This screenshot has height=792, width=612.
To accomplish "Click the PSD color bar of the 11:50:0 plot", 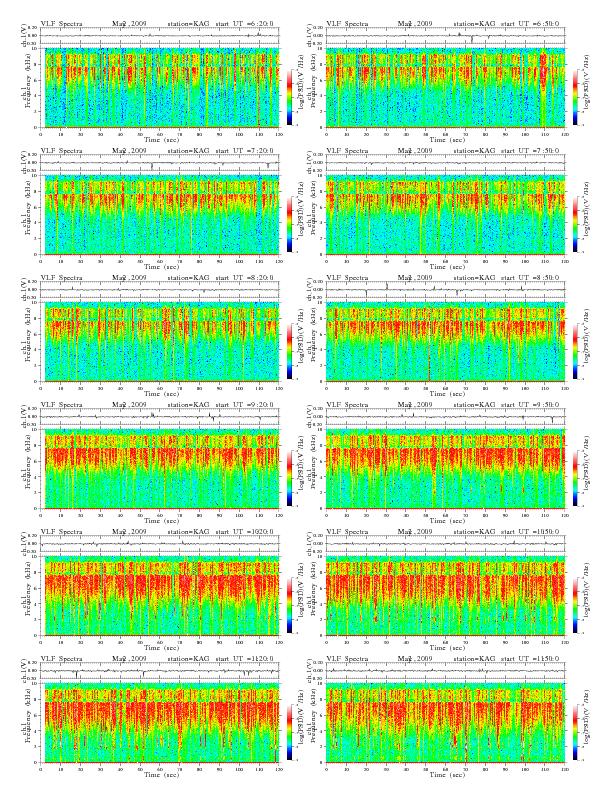I will pyautogui.click(x=575, y=732).
